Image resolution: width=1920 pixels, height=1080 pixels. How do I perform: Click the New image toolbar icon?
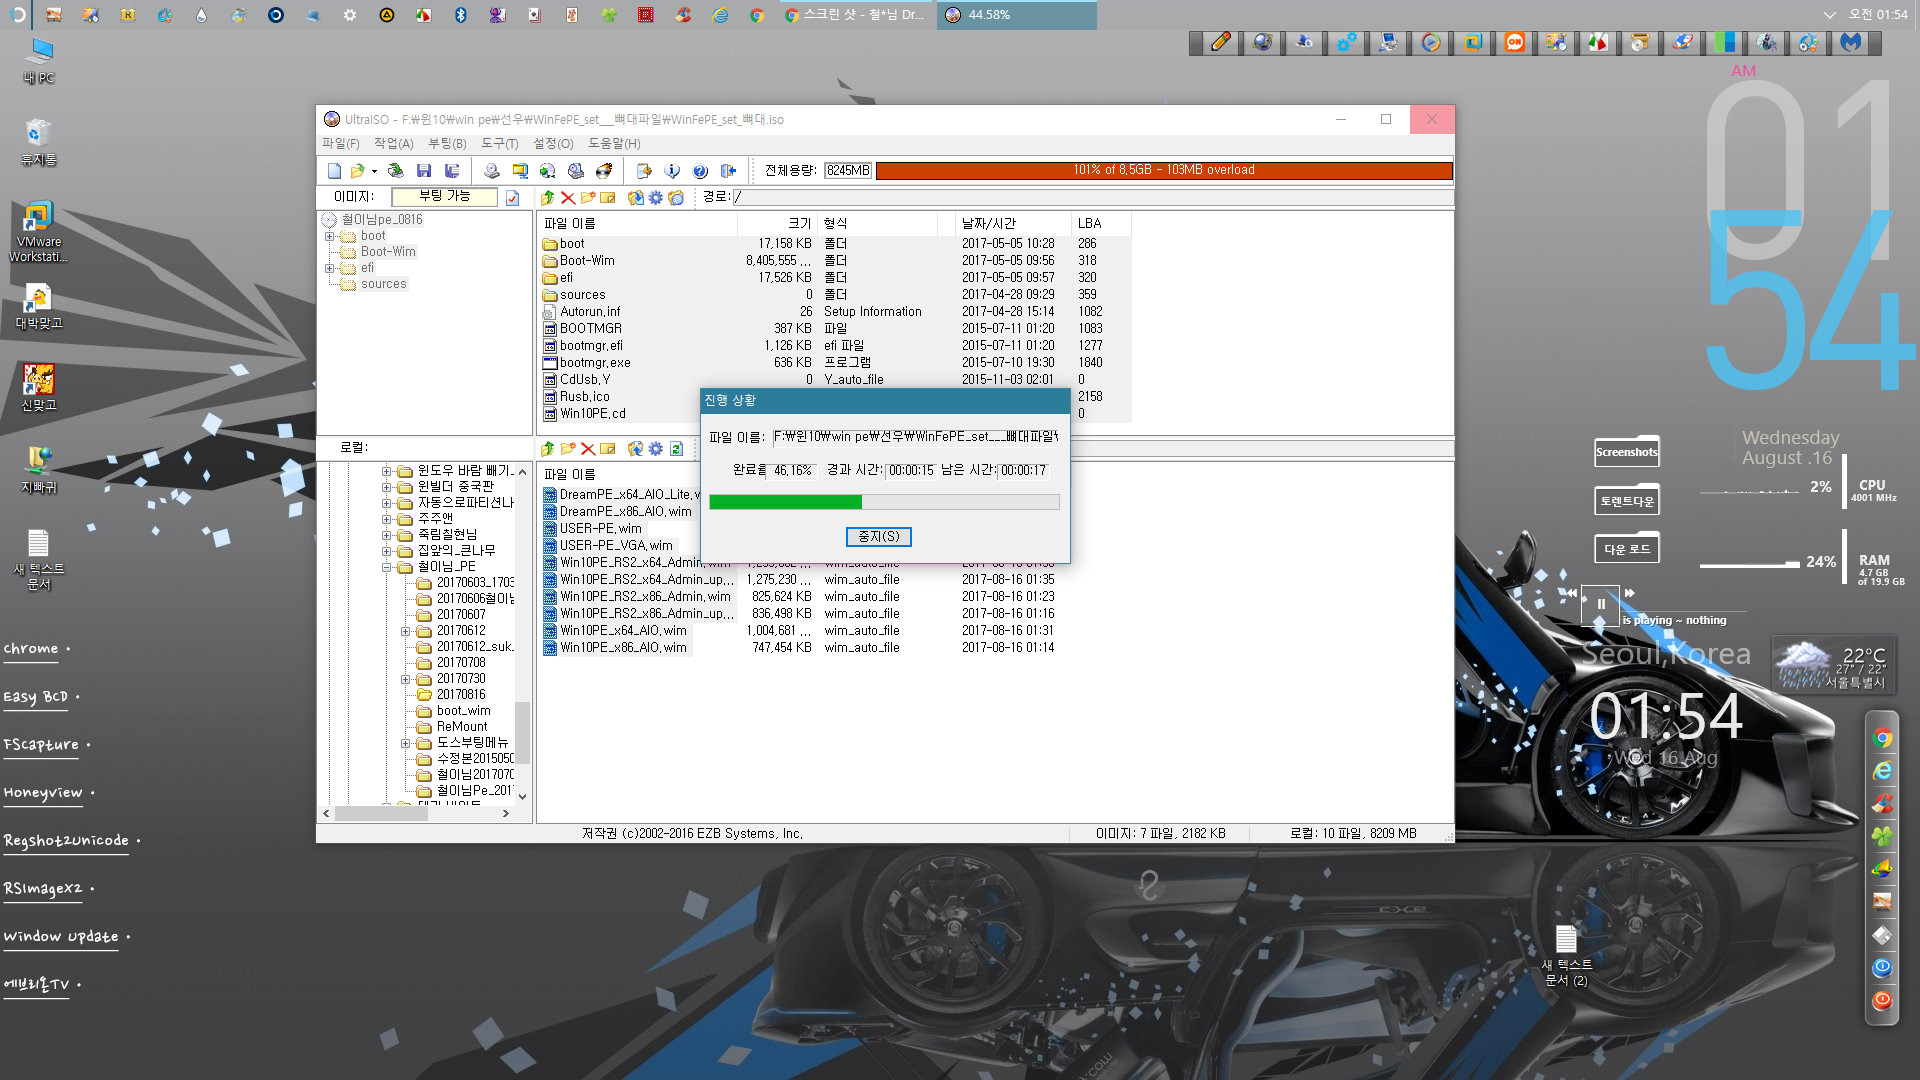click(334, 171)
